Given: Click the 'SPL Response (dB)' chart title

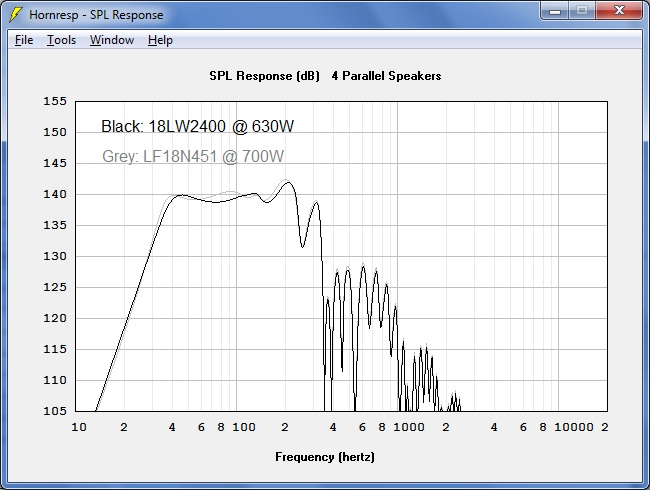Looking at the screenshot, I should coord(264,76).
